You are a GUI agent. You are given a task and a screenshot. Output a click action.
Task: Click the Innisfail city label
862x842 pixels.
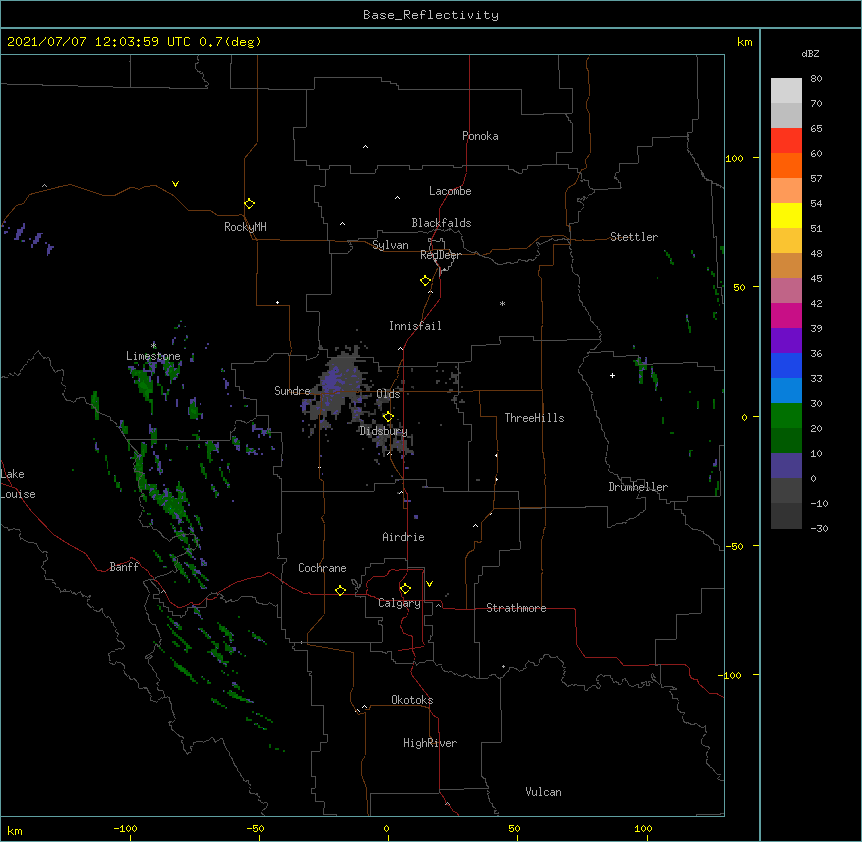pyautogui.click(x=415, y=326)
